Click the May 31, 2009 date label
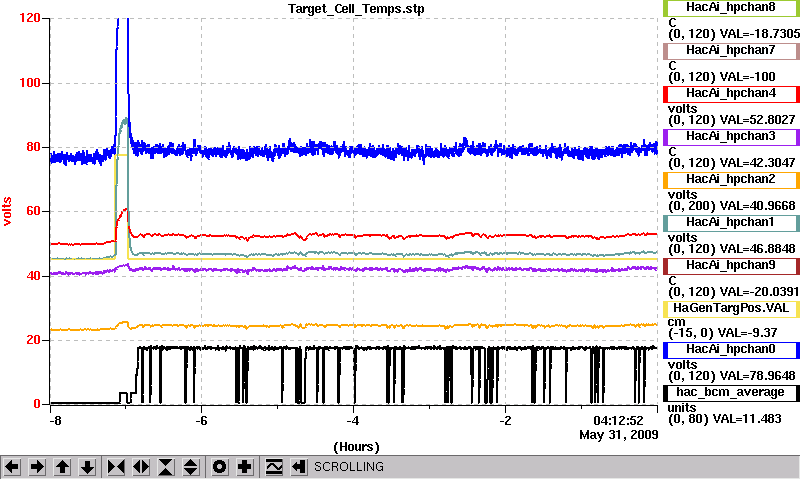Viewport: 800px width, 479px height. tap(618, 435)
